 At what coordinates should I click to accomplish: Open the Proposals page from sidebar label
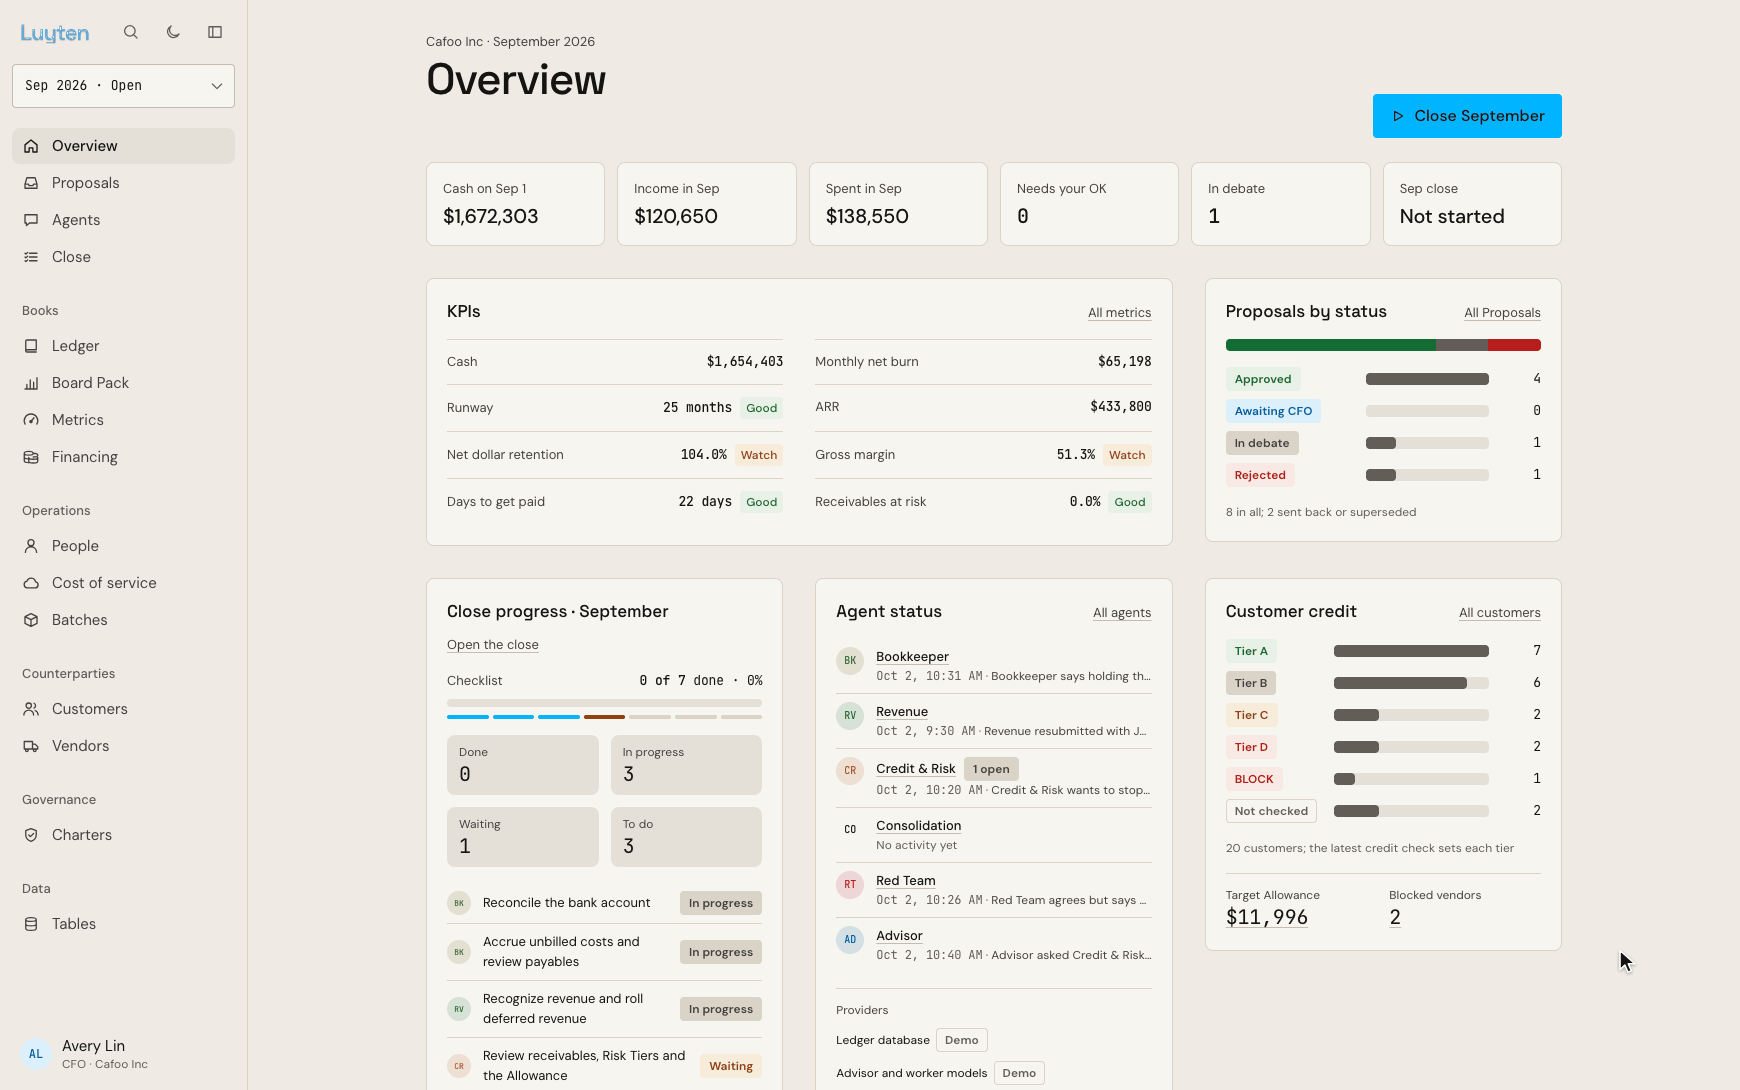click(85, 183)
